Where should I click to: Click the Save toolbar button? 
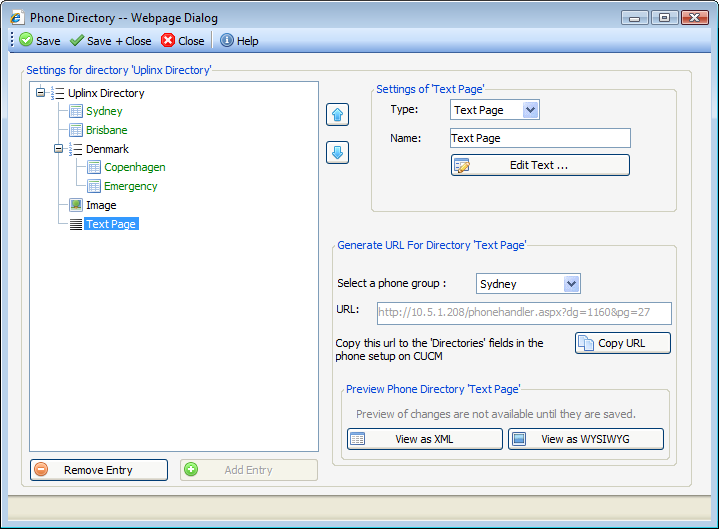pos(39,41)
